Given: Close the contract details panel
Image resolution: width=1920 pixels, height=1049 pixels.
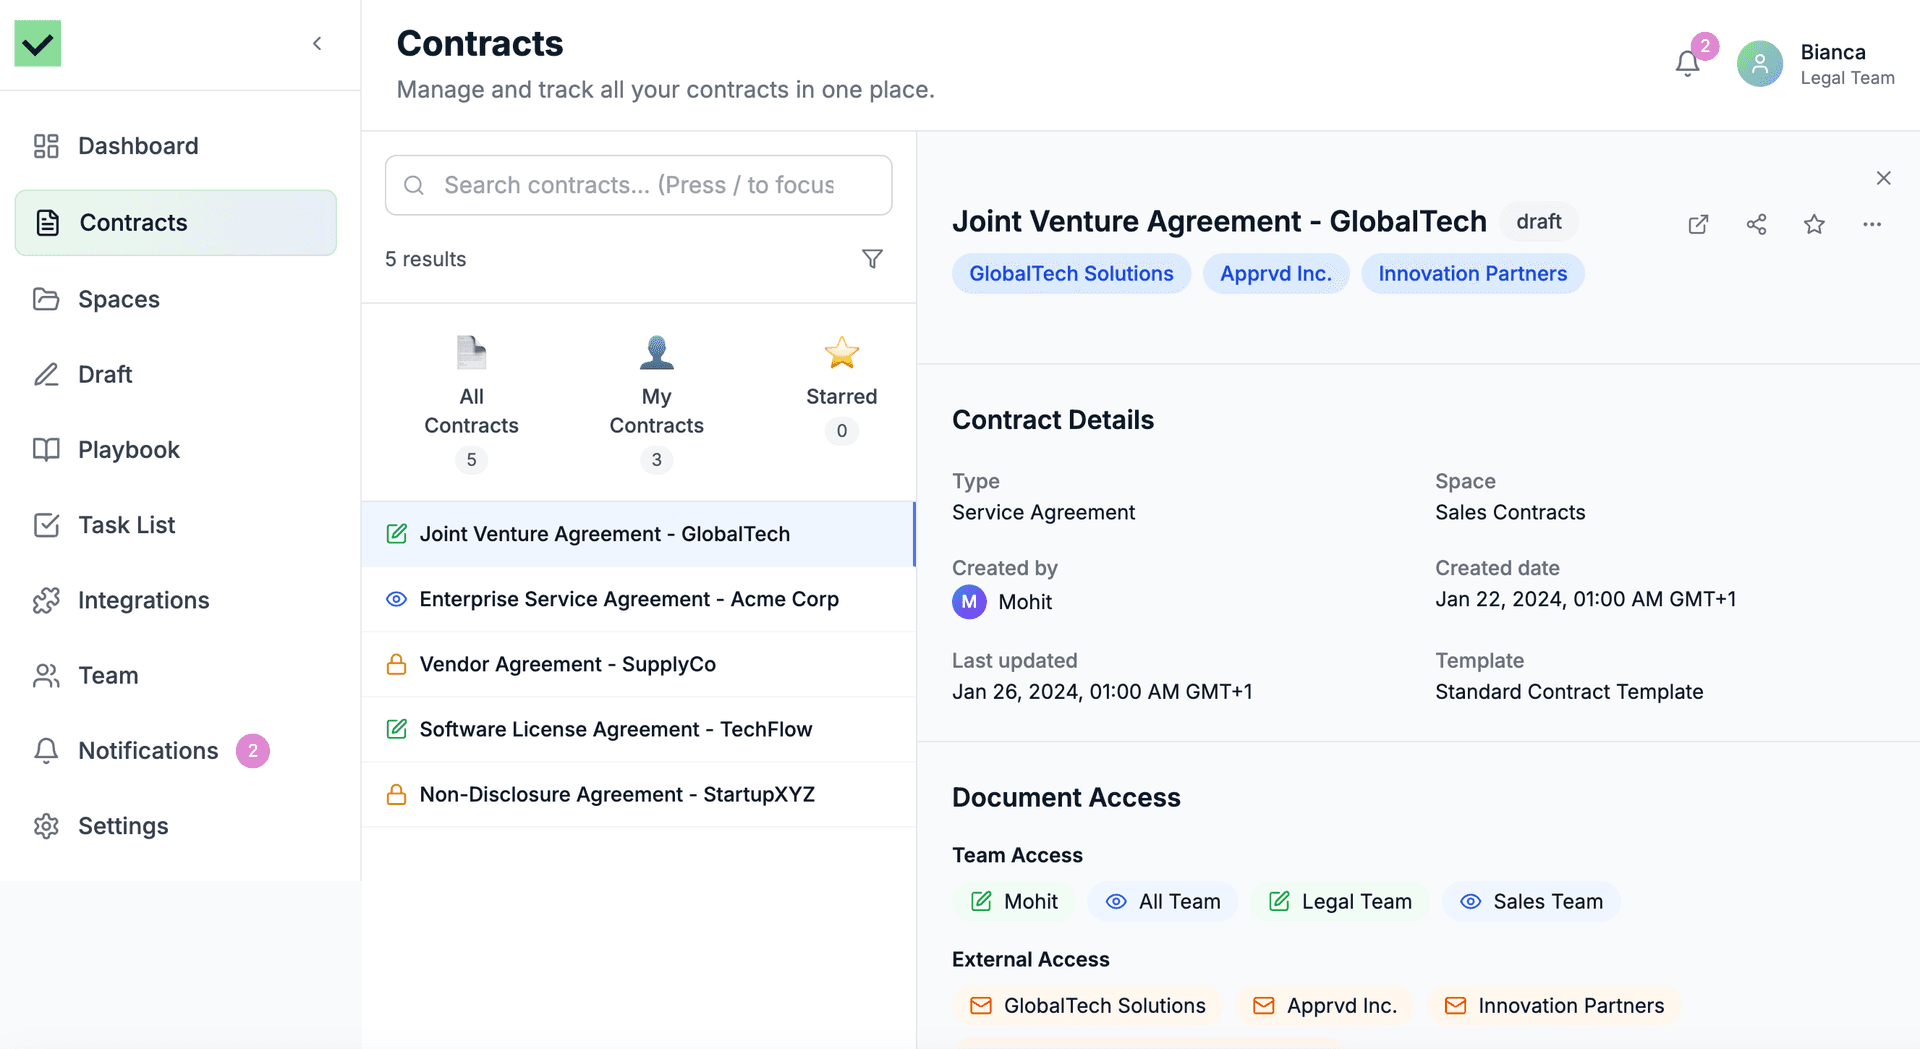Looking at the screenshot, I should tap(1883, 178).
